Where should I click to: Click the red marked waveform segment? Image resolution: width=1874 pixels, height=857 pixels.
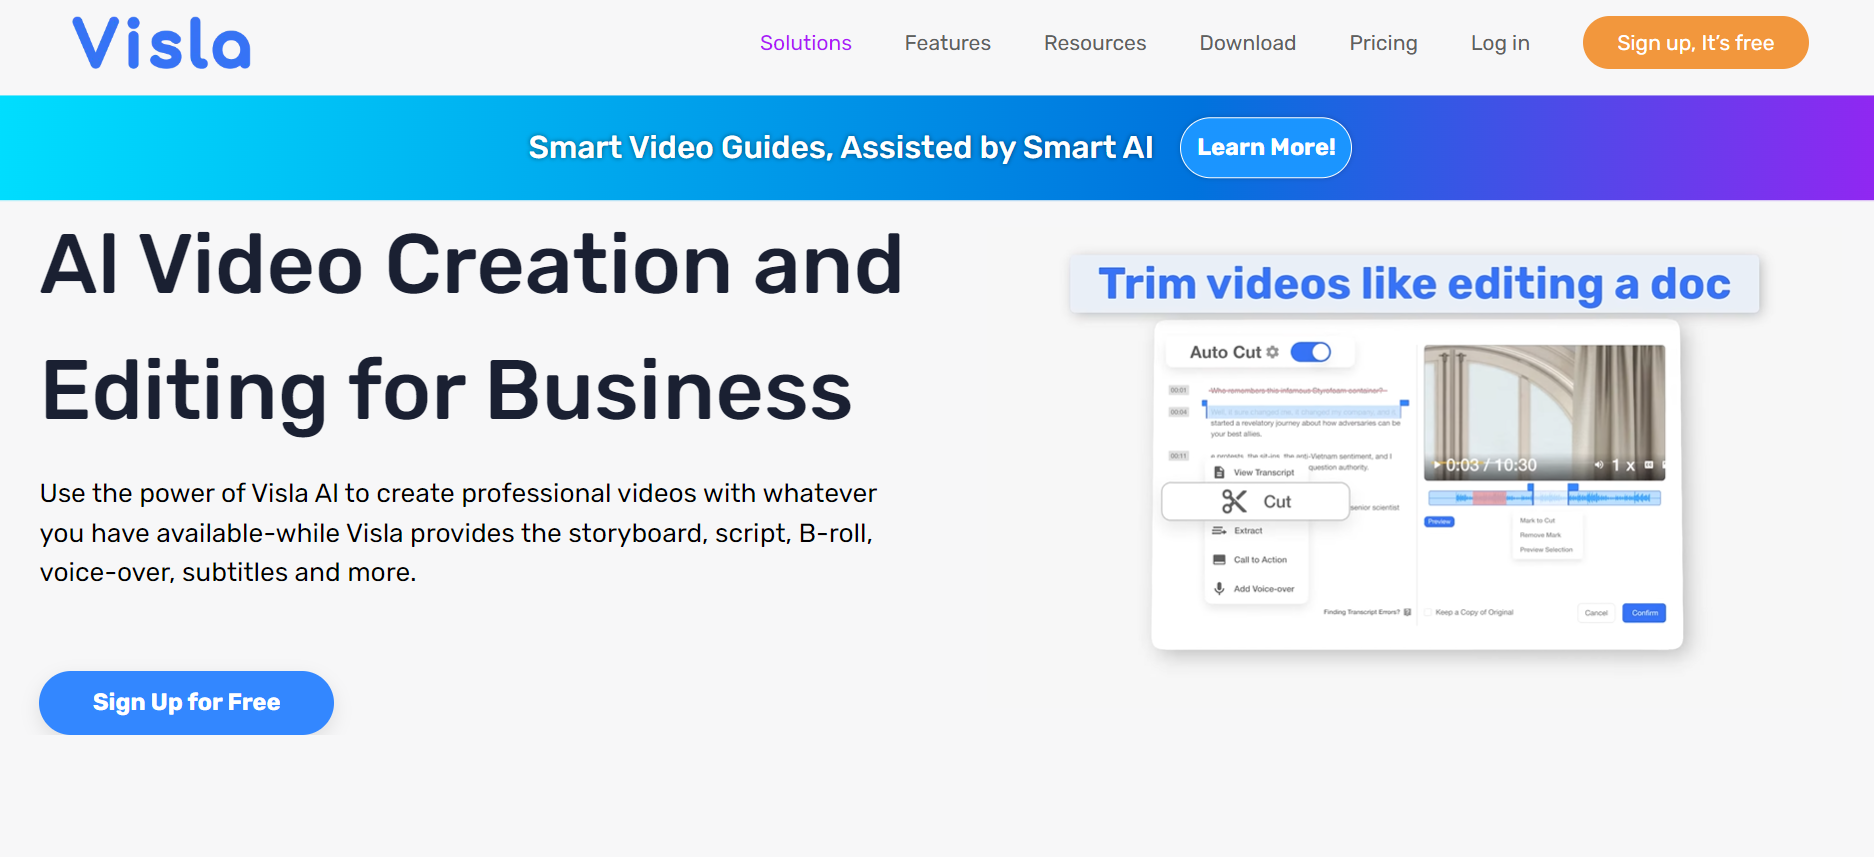1490,497
